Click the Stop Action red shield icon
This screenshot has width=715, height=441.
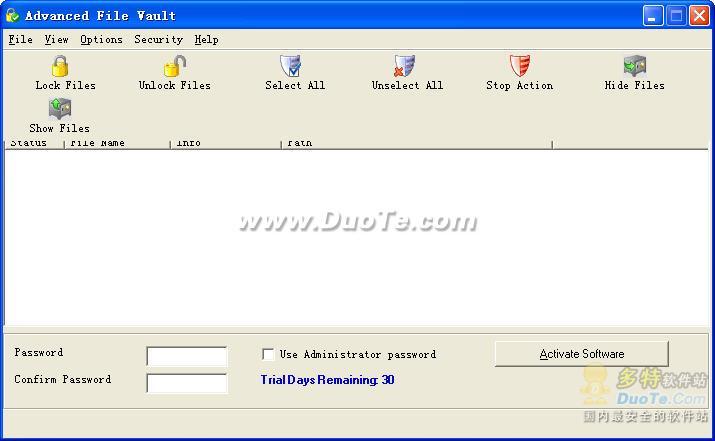(x=519, y=67)
